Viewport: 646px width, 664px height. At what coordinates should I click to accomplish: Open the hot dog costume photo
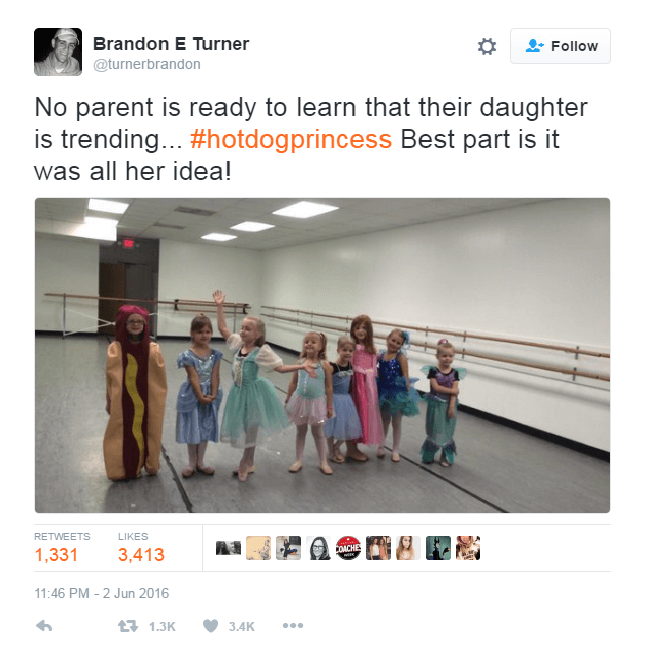(x=322, y=355)
